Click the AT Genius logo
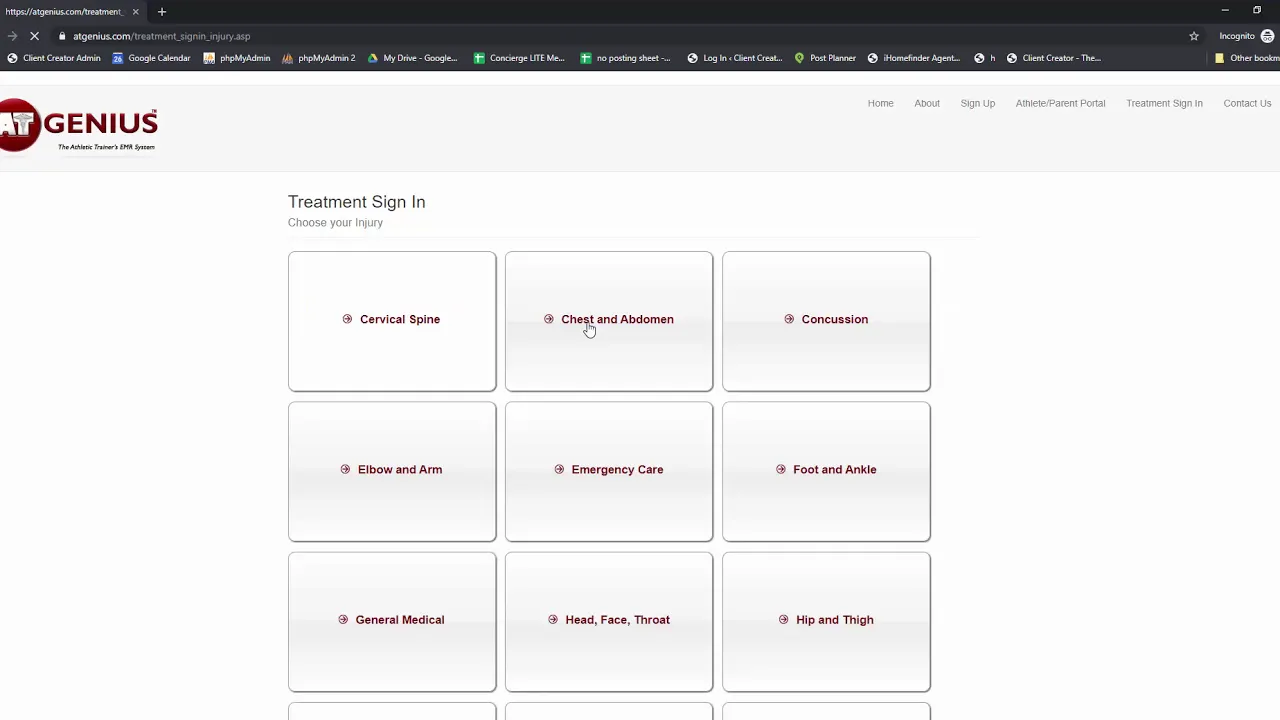 click(x=79, y=125)
